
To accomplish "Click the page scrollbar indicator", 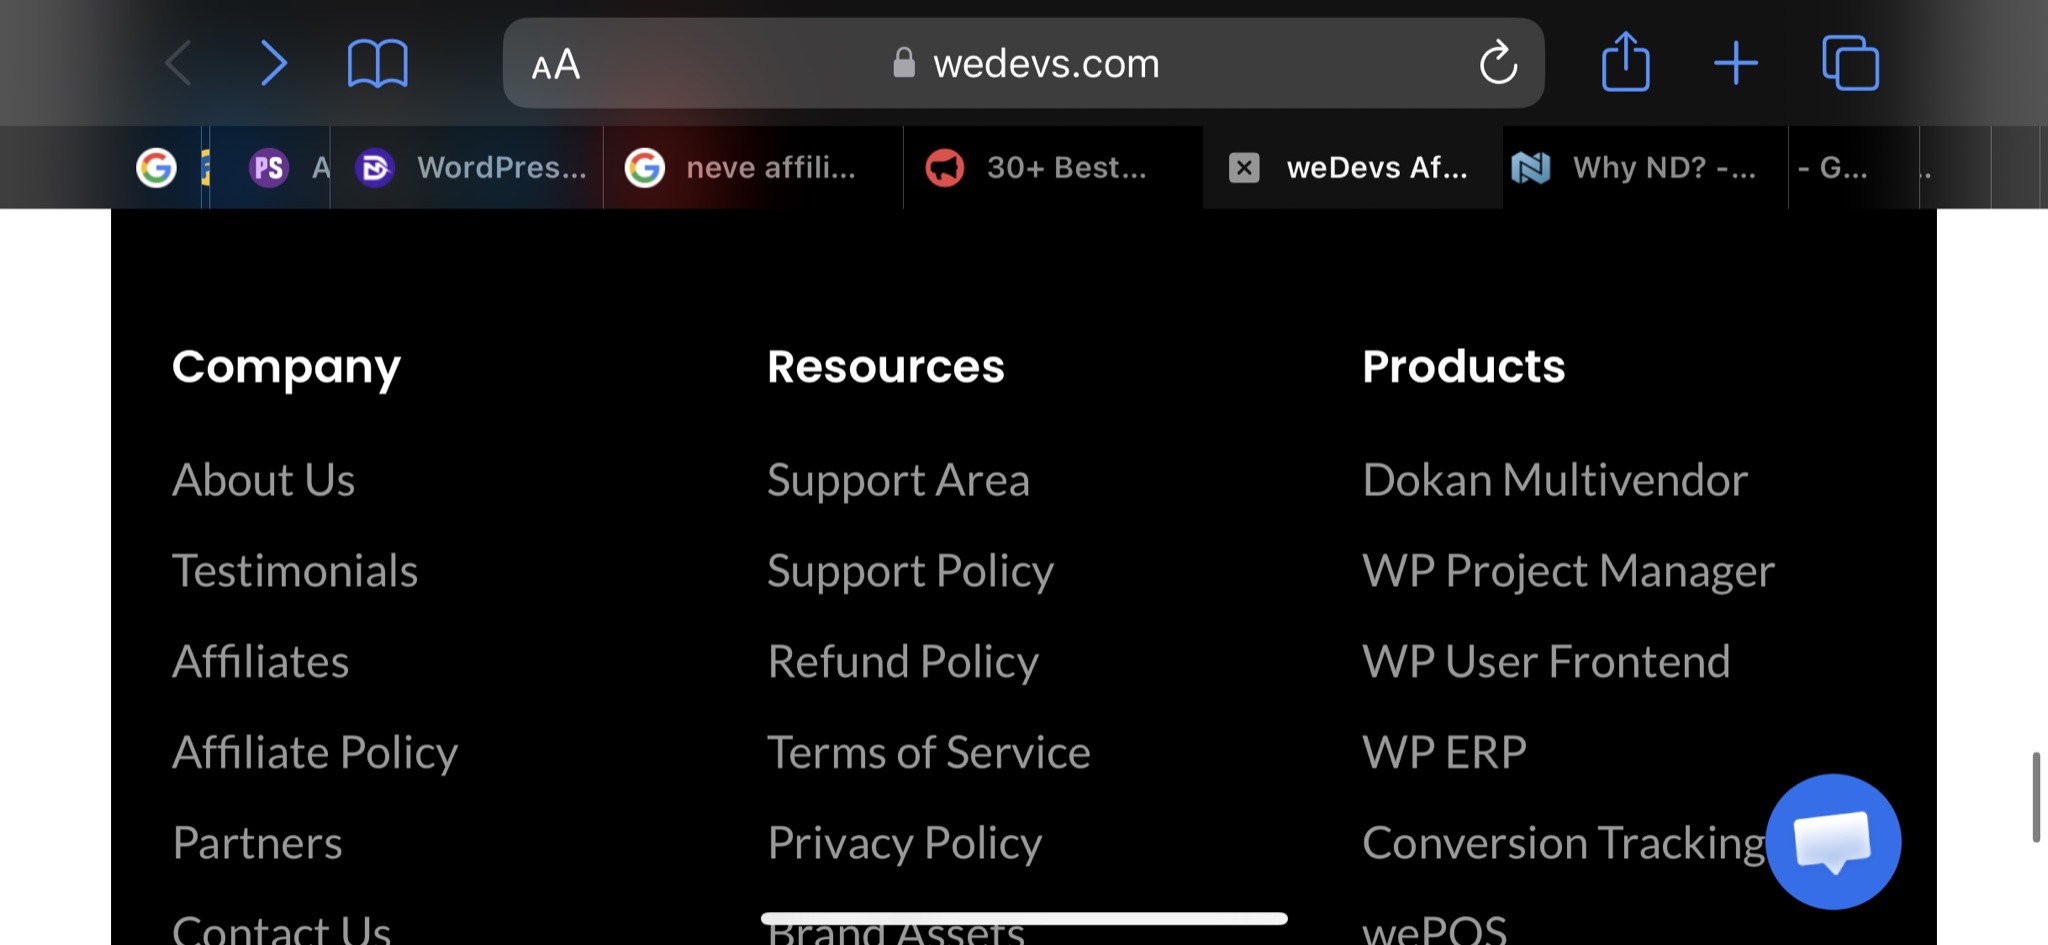I will click(x=2036, y=797).
